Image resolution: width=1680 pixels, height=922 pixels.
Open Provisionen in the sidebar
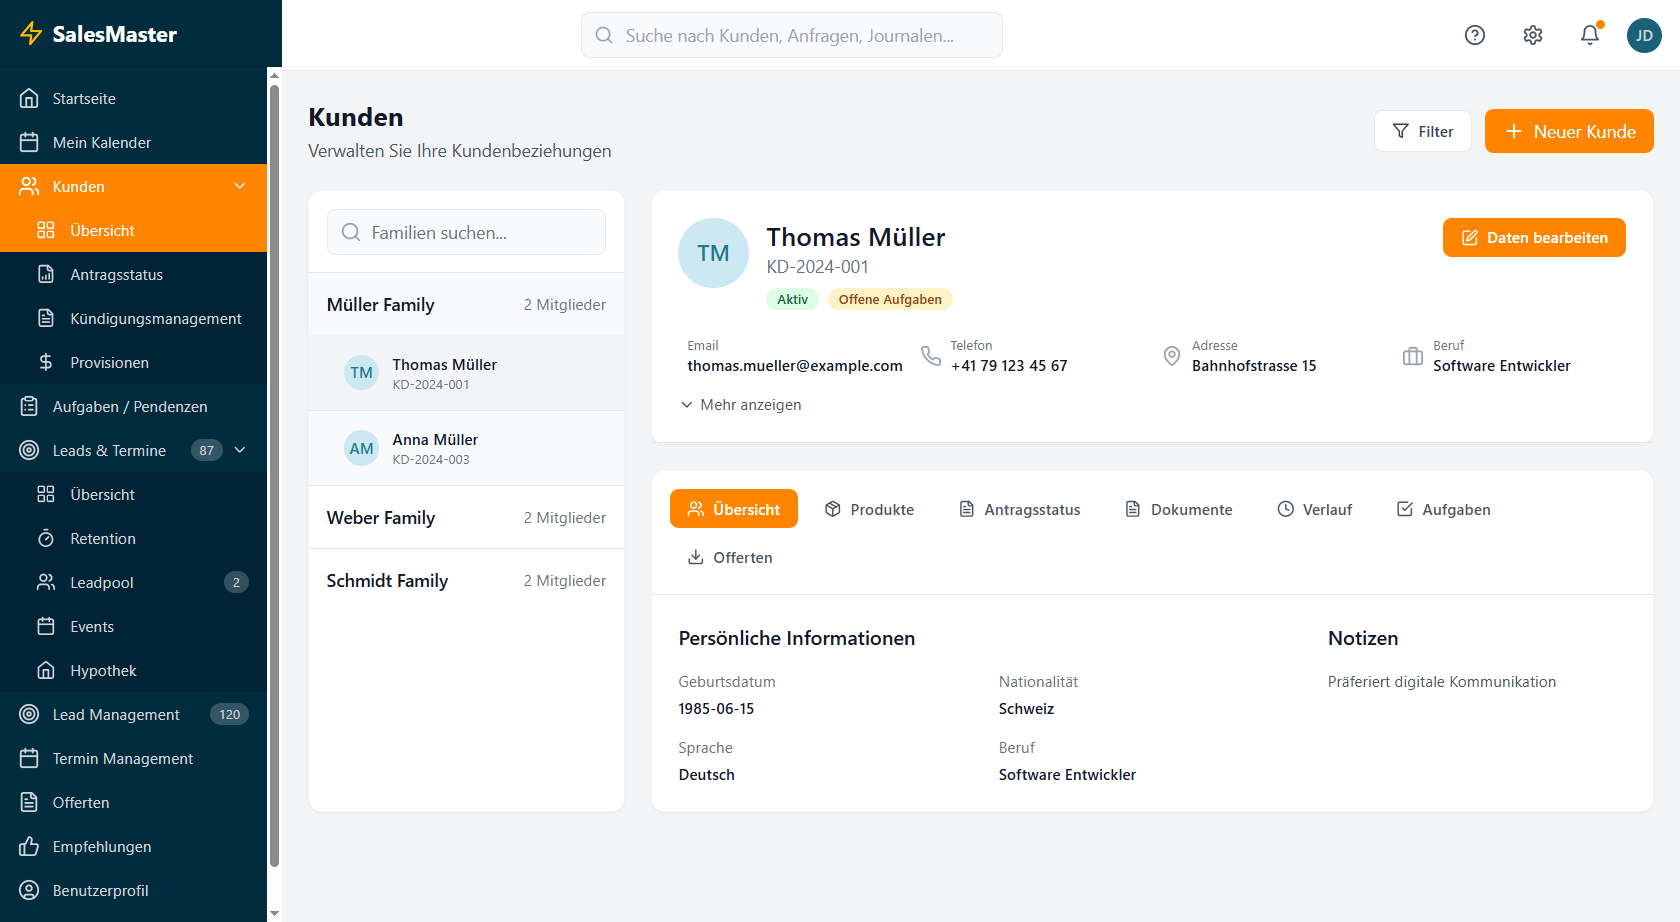pyautogui.click(x=109, y=363)
